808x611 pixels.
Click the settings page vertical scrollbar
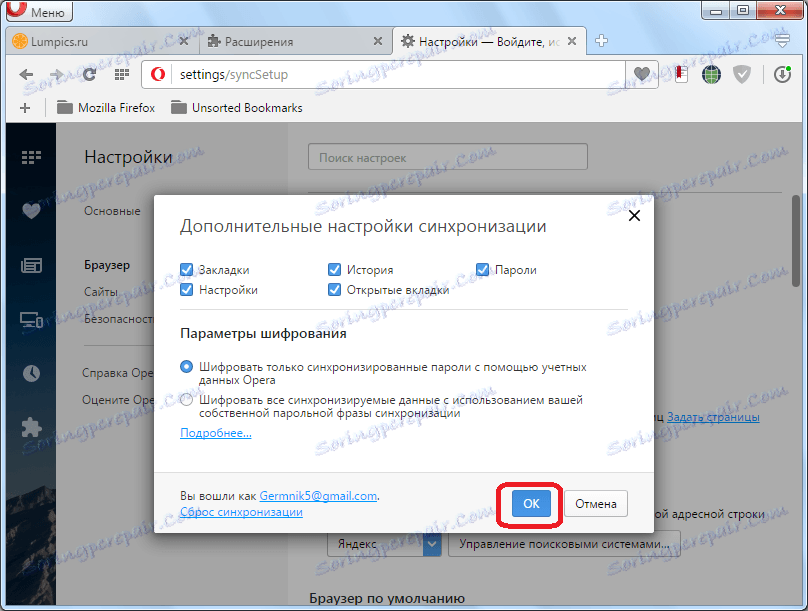[x=796, y=241]
